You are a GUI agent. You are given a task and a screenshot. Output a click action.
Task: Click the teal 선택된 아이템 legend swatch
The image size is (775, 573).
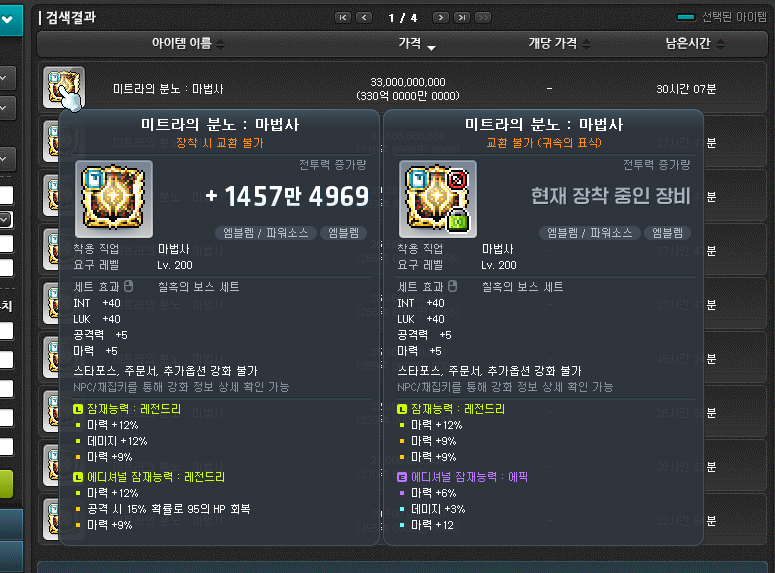coord(686,17)
